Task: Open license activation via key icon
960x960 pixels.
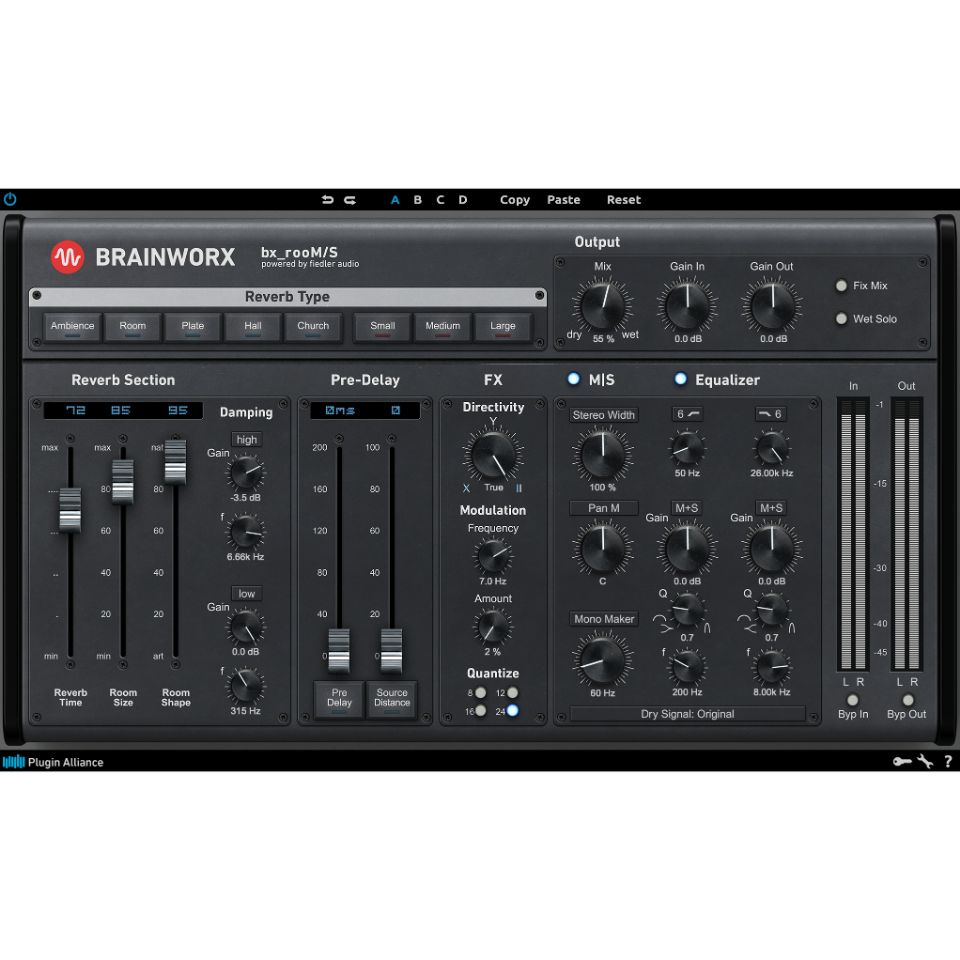Action: 901,761
